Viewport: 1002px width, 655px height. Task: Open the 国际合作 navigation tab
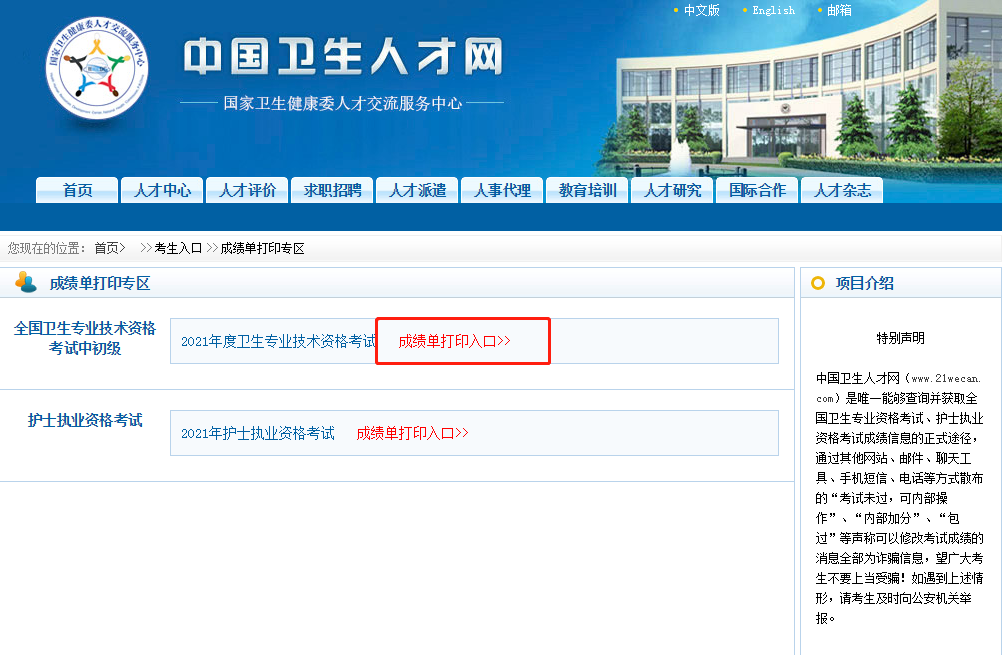757,190
